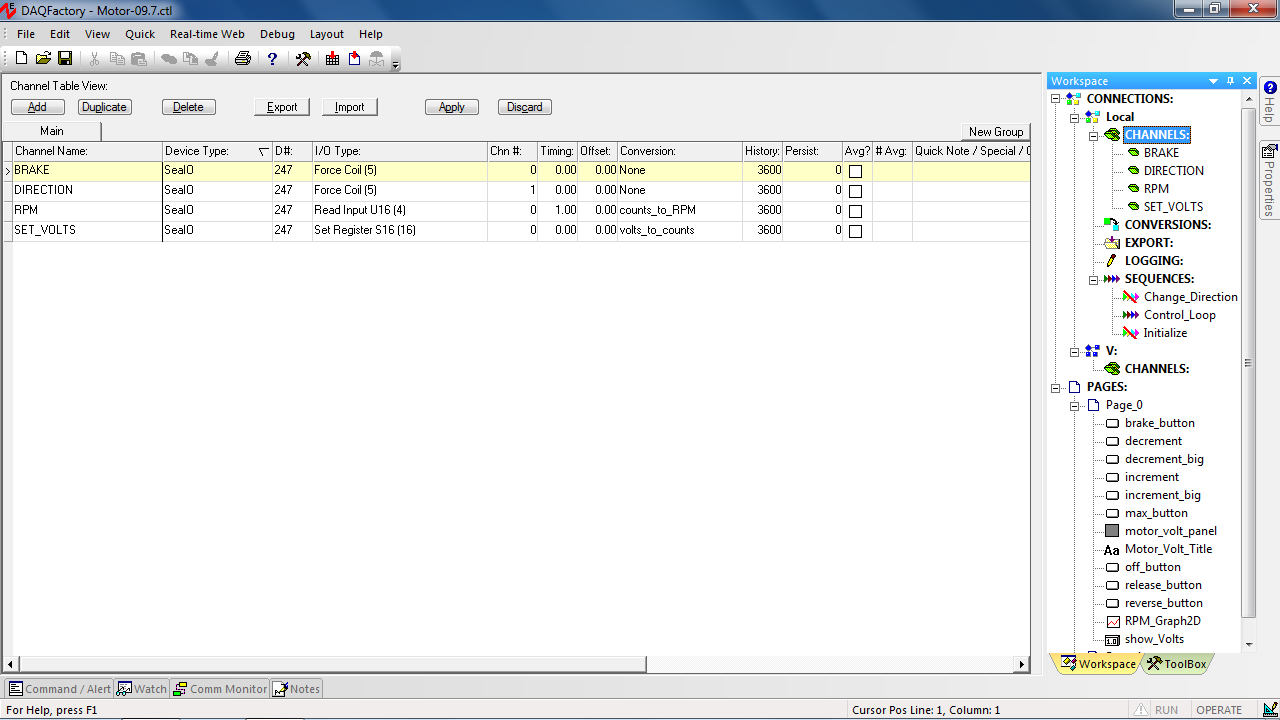Open CONVERSIONS in workspace tree
Viewport: 1280px width, 720px height.
click(1167, 225)
